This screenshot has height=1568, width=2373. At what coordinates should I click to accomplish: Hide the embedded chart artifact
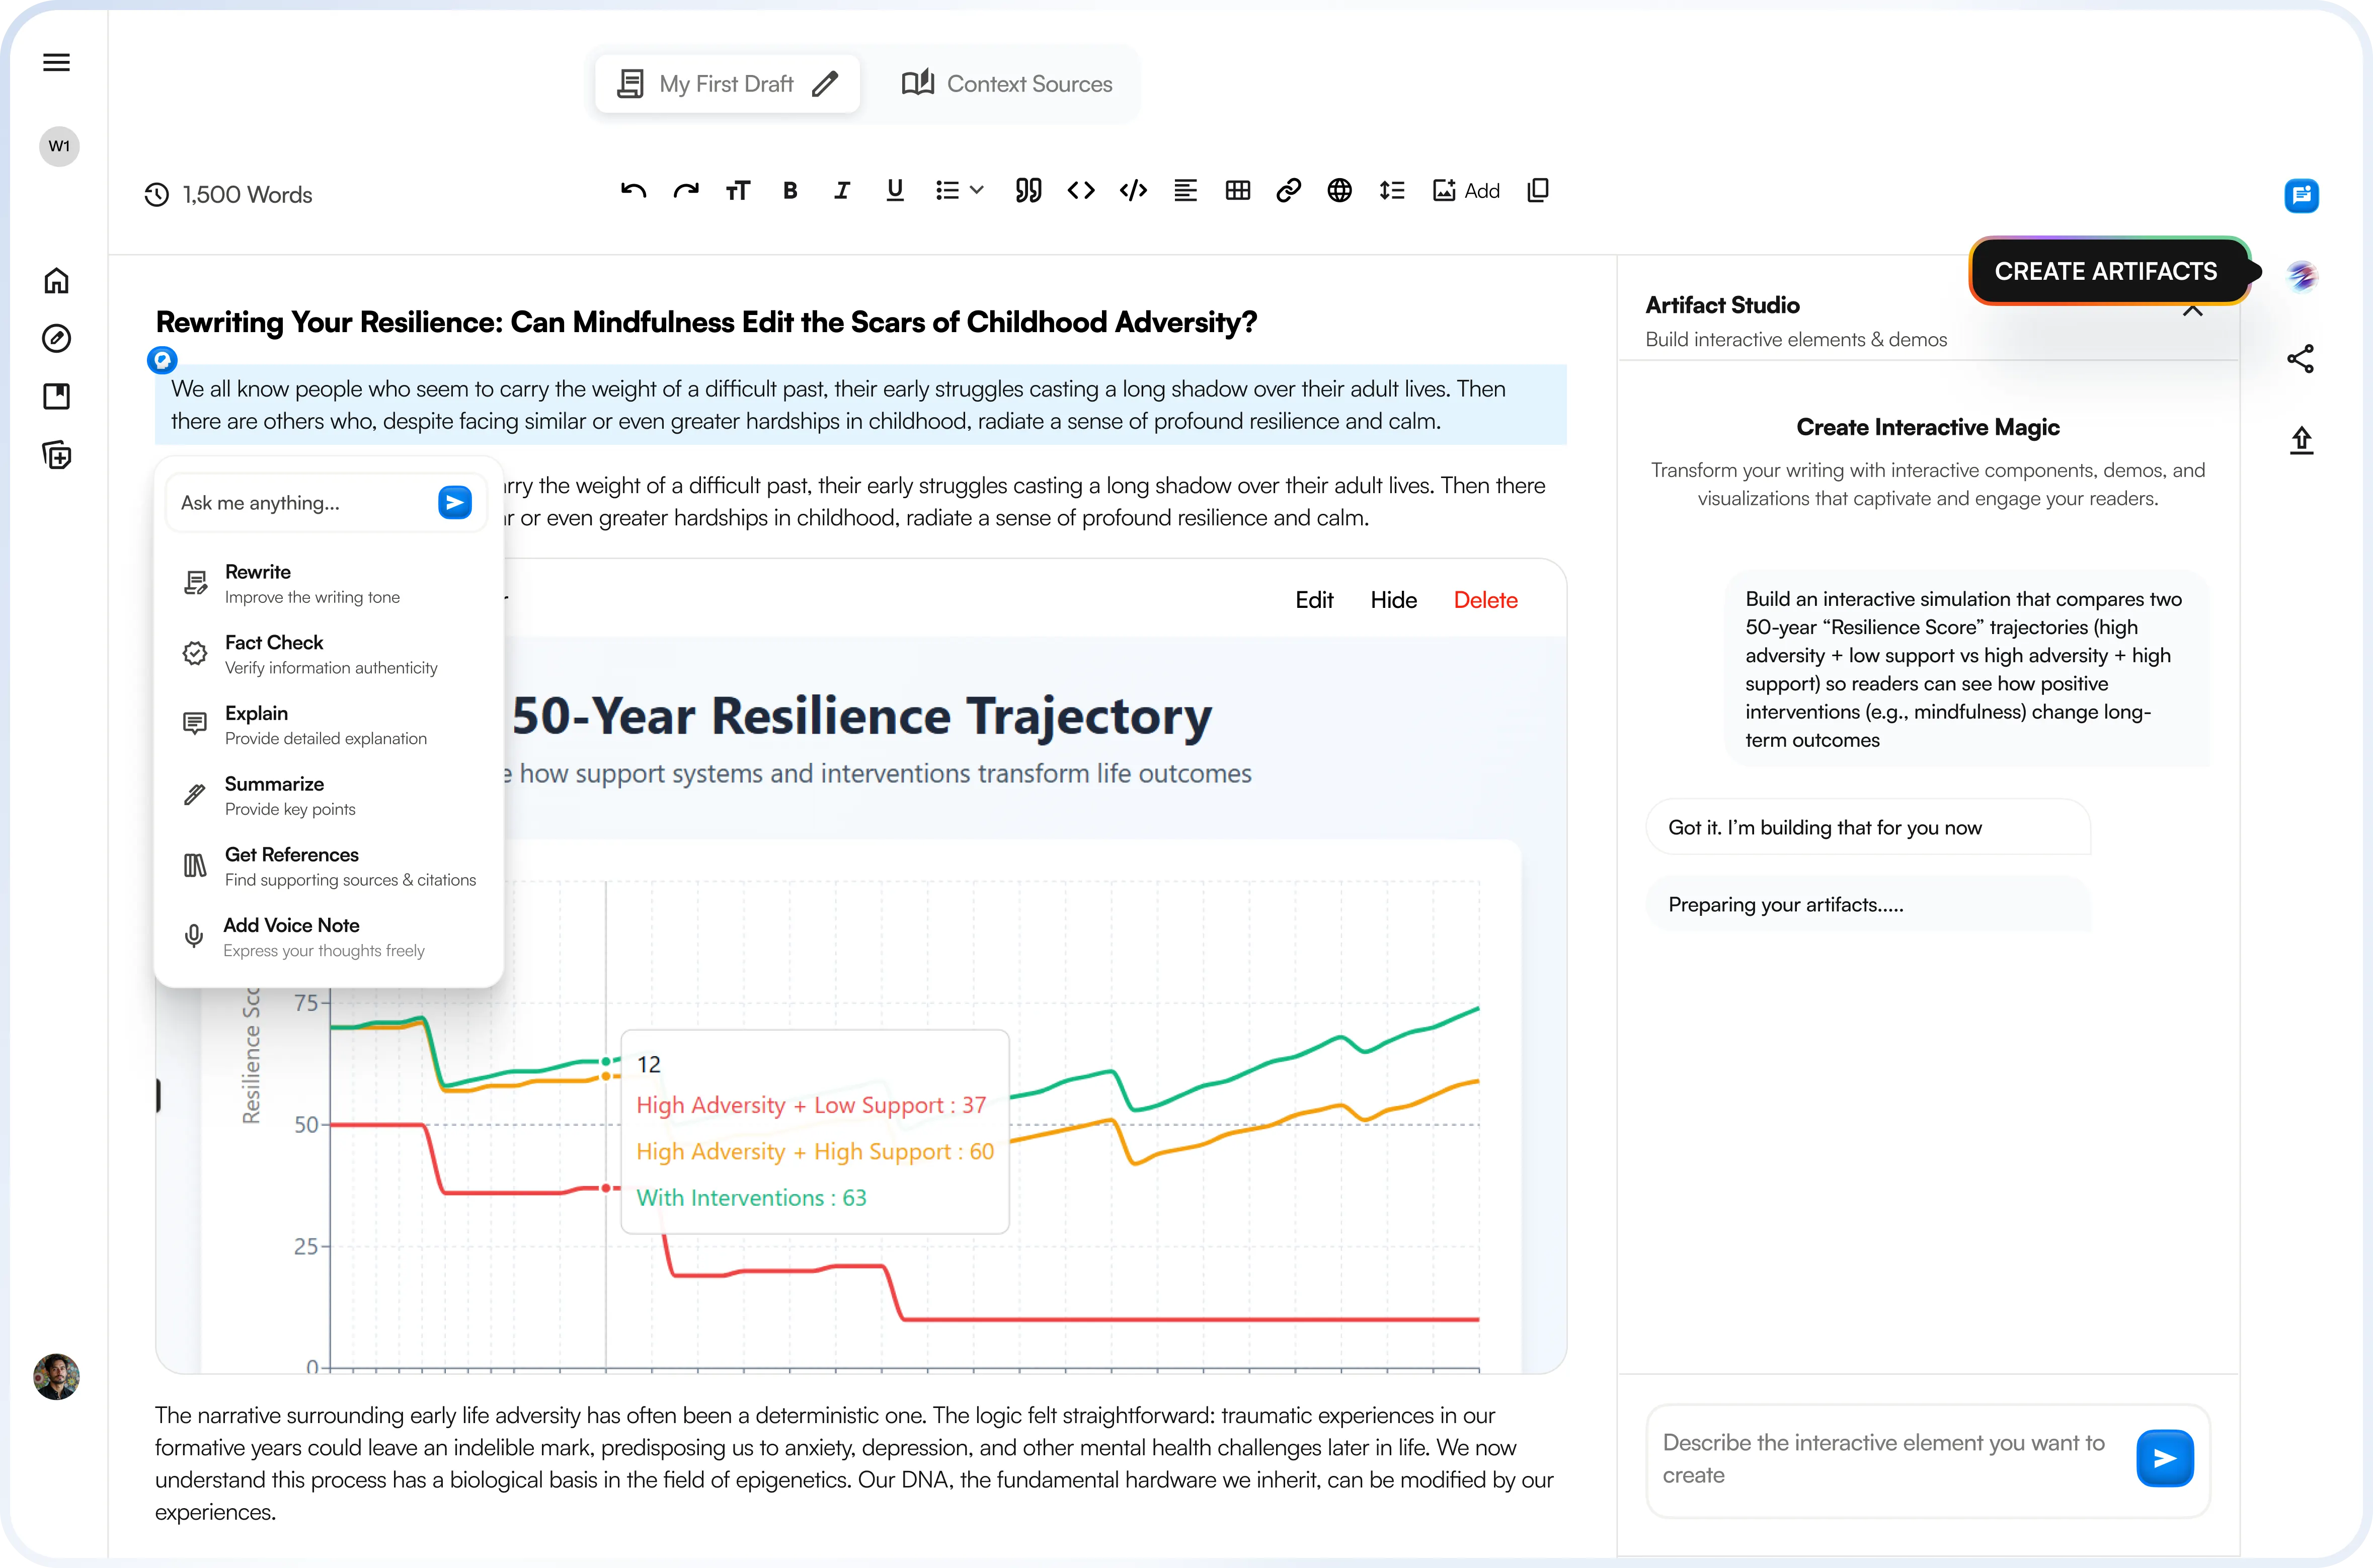[1393, 600]
